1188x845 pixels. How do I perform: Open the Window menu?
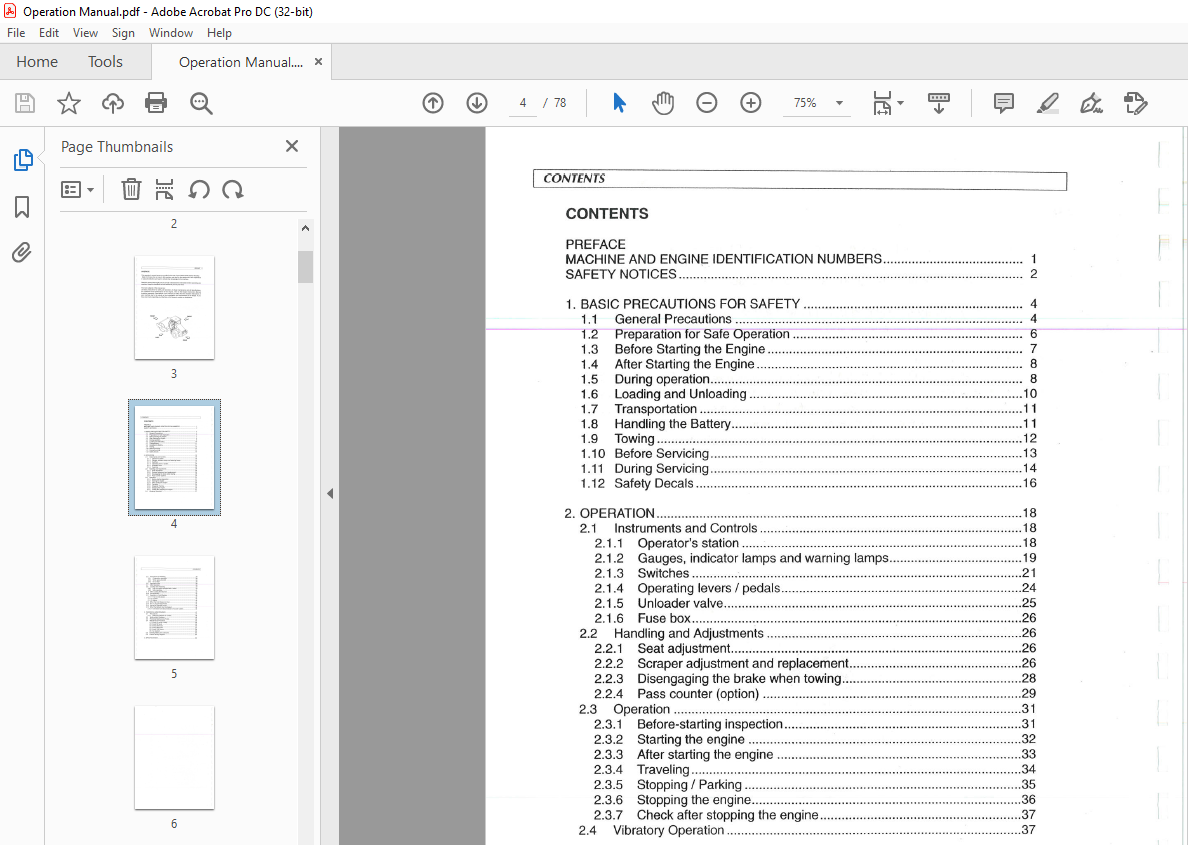[170, 33]
